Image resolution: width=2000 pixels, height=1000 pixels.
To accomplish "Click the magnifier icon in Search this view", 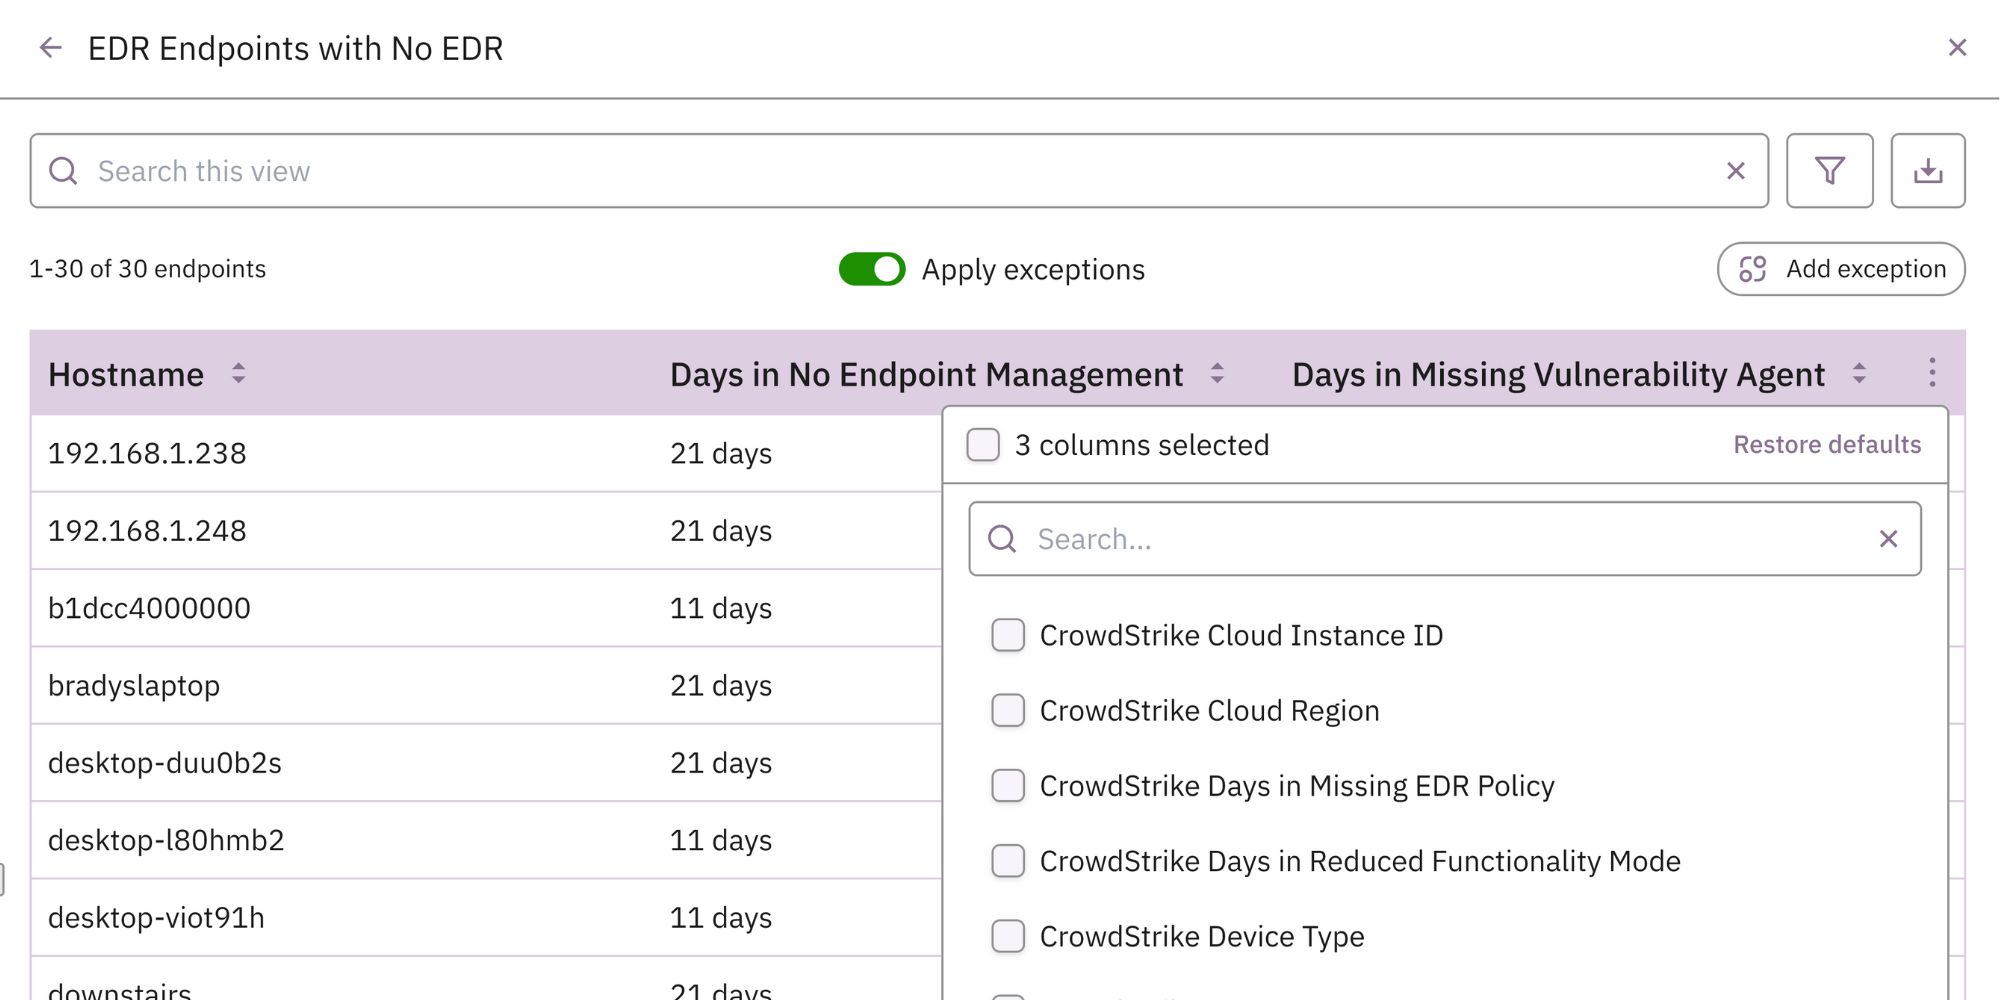I will [x=64, y=170].
